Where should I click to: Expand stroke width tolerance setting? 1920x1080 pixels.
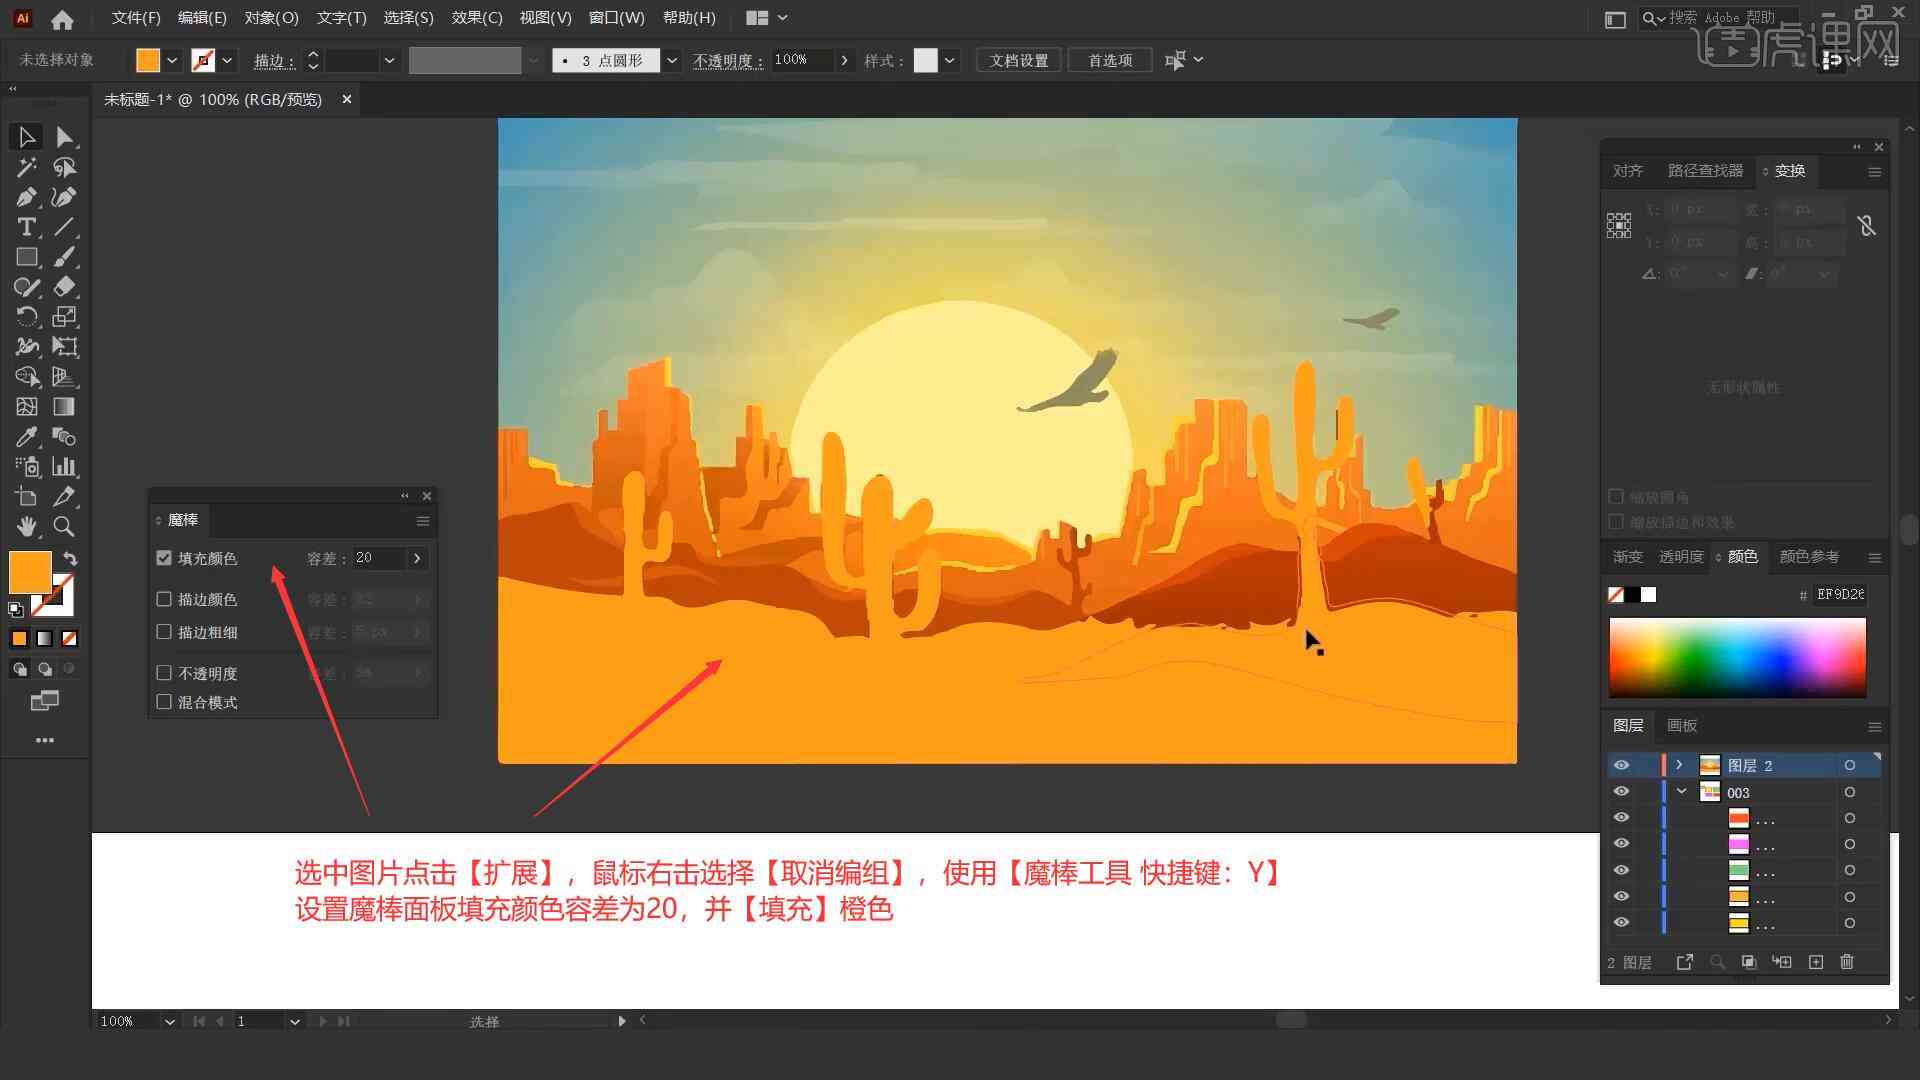417,632
